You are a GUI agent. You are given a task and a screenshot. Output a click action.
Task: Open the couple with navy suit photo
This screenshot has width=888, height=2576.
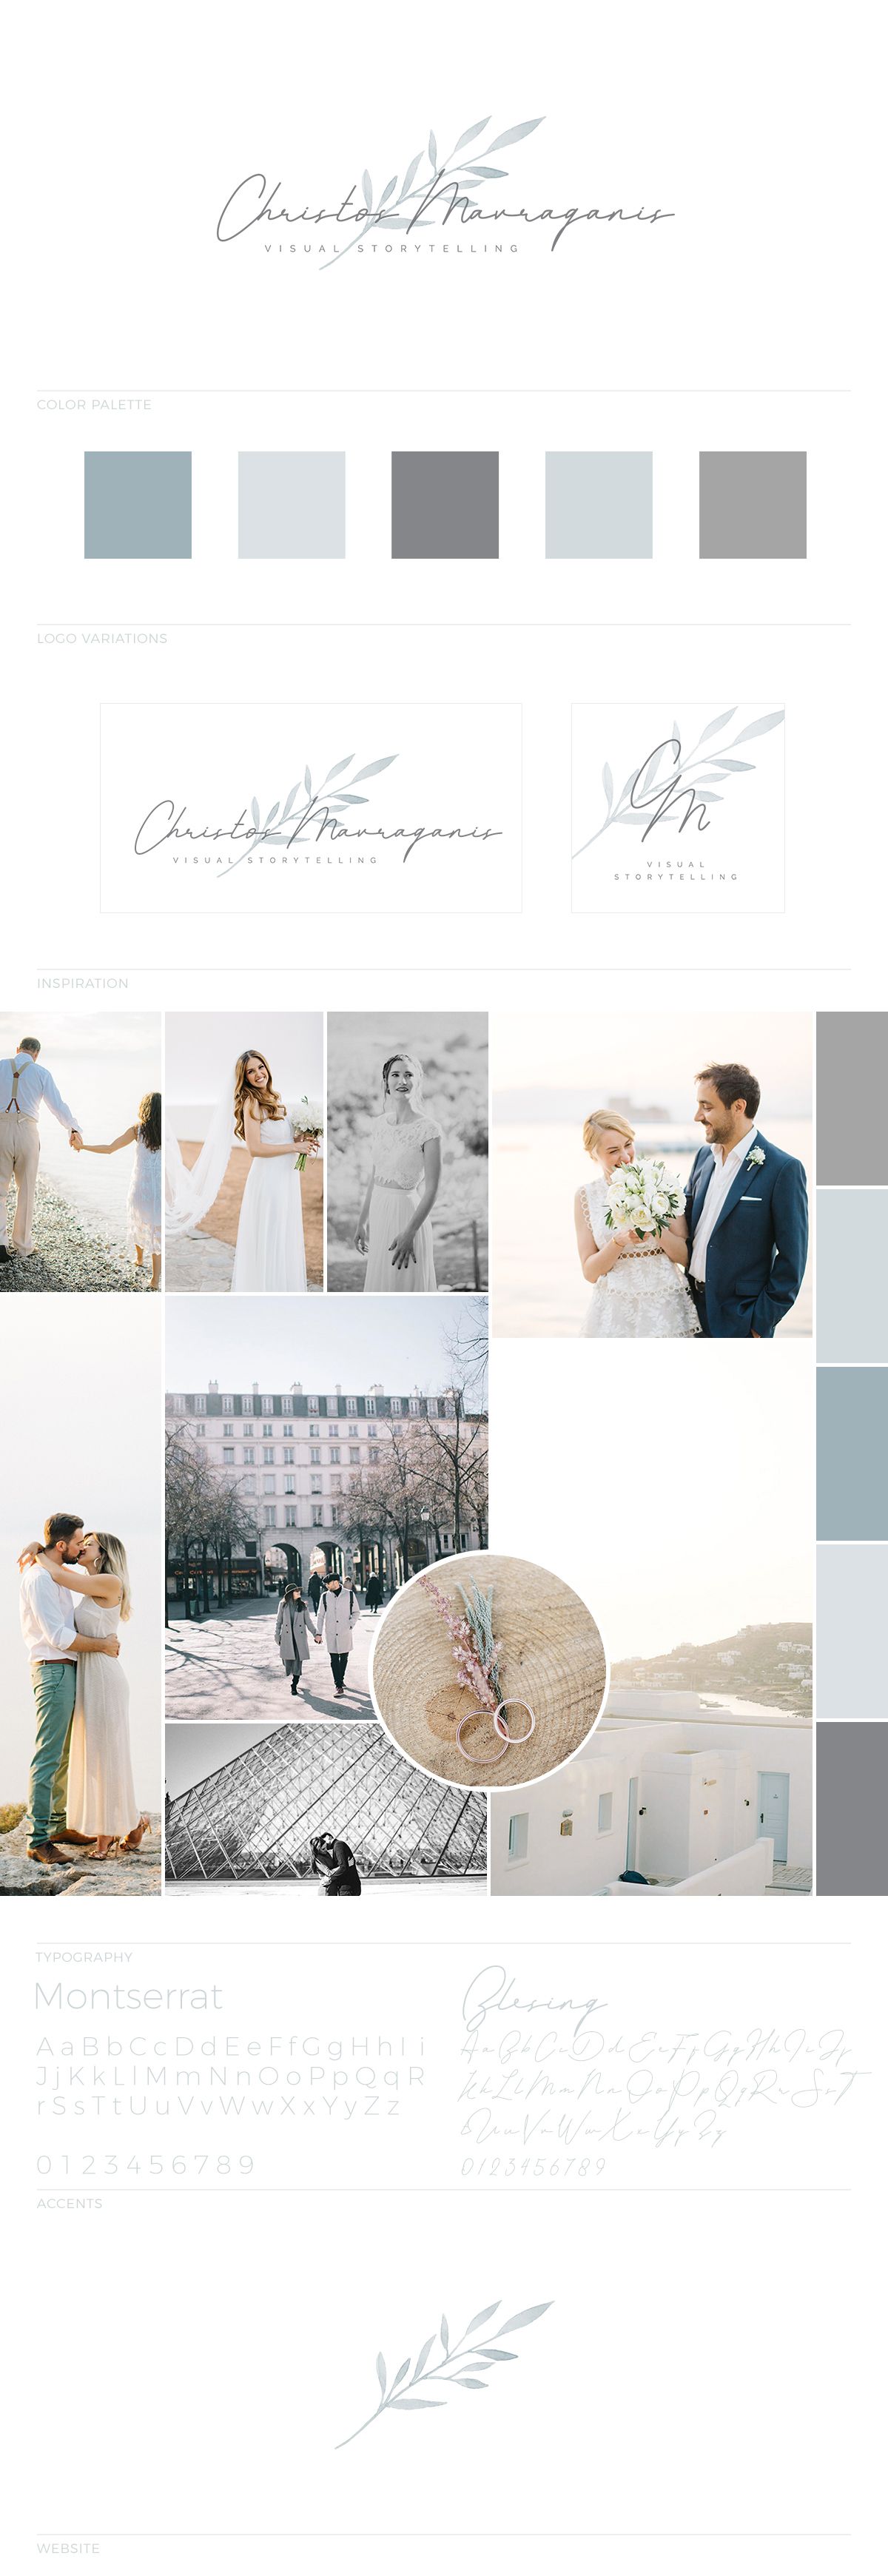point(652,1174)
